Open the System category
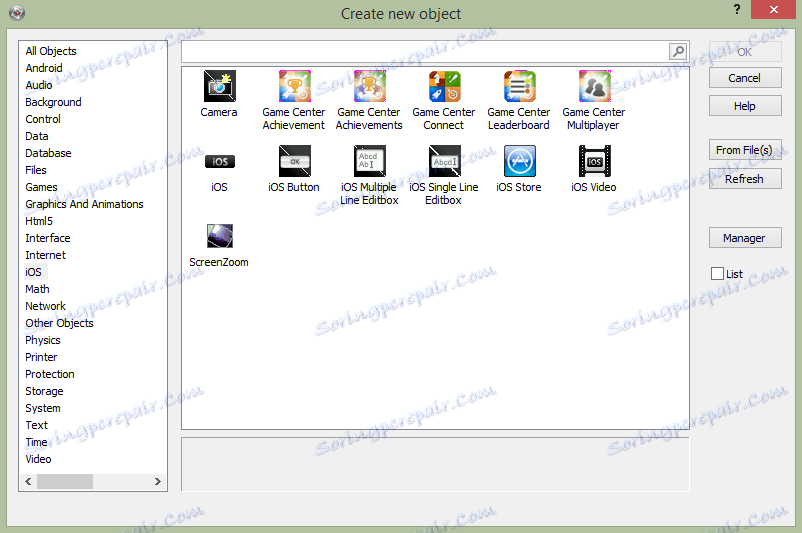 tap(43, 408)
